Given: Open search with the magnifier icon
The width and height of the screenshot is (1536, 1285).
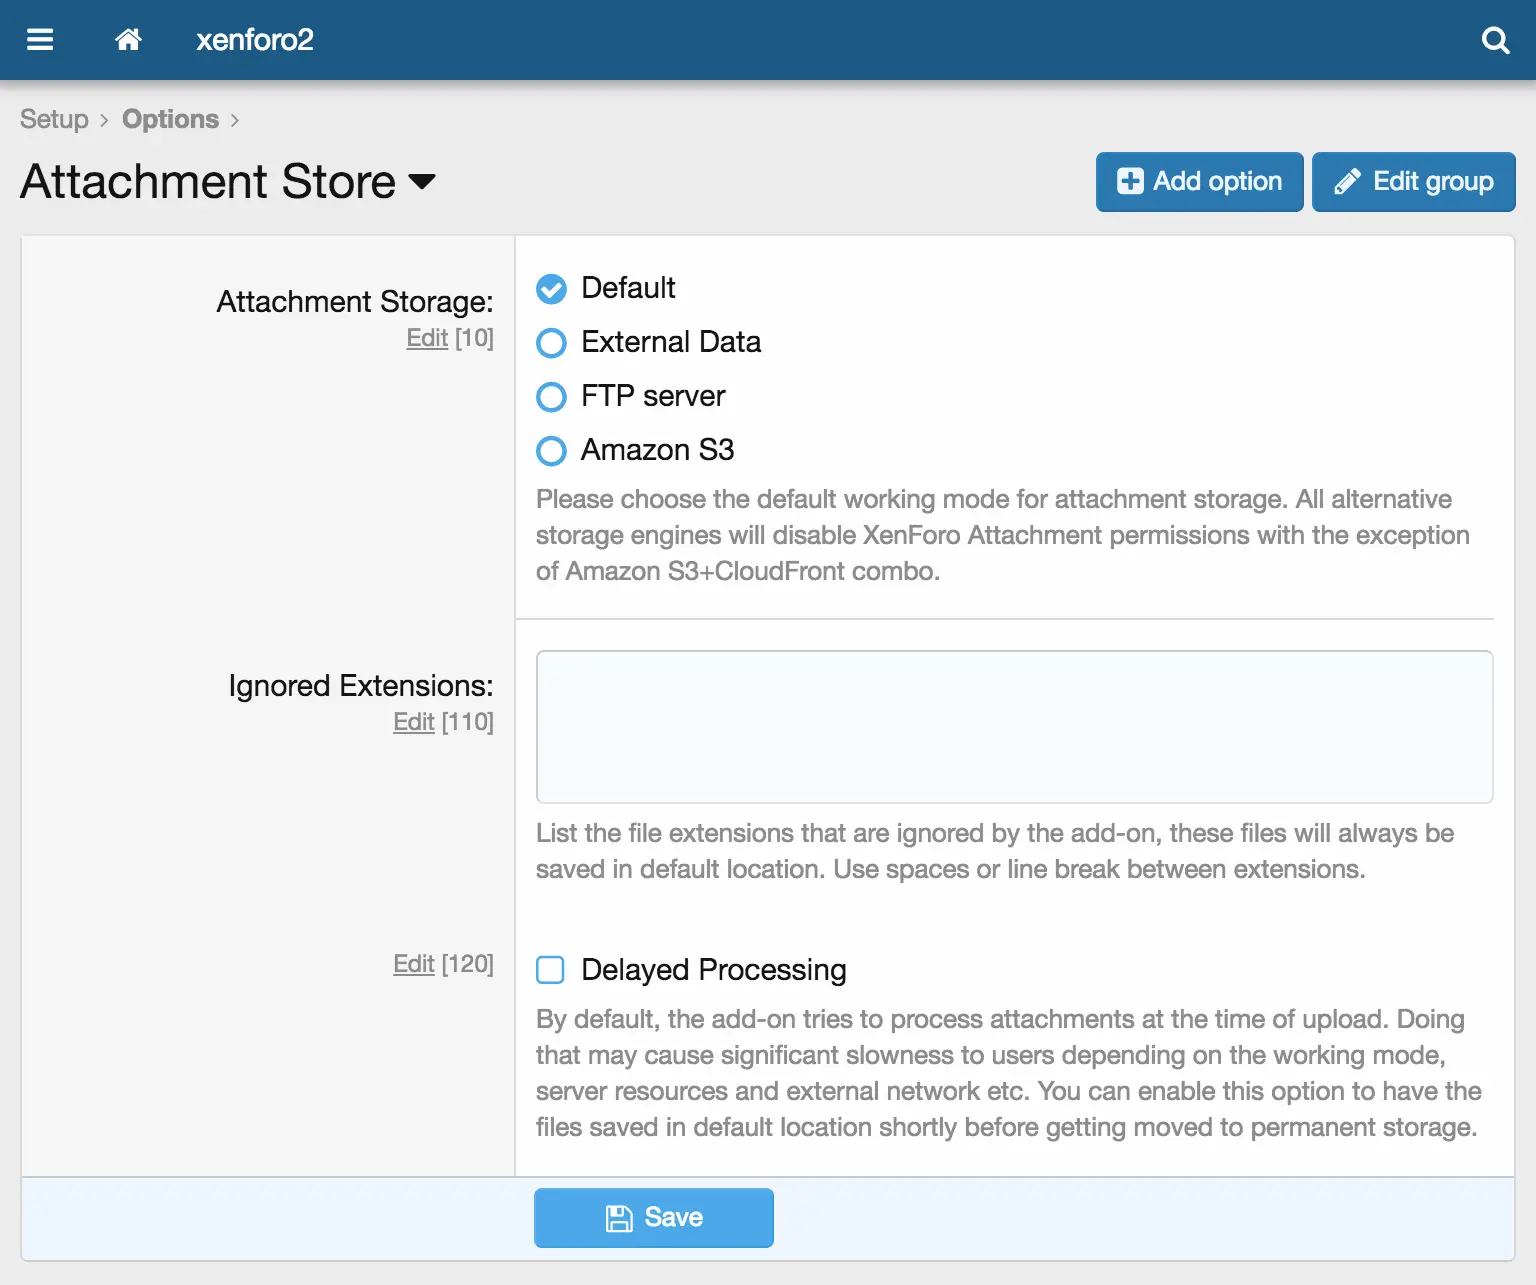Looking at the screenshot, I should [x=1495, y=40].
